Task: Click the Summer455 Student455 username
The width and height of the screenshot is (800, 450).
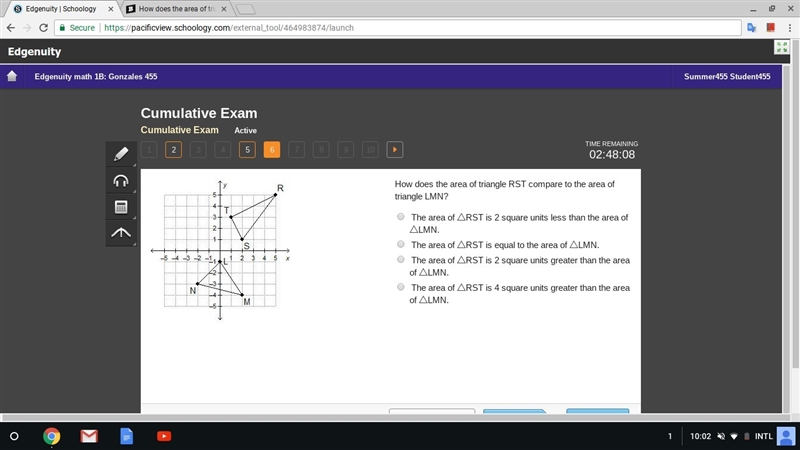Action: click(x=727, y=77)
